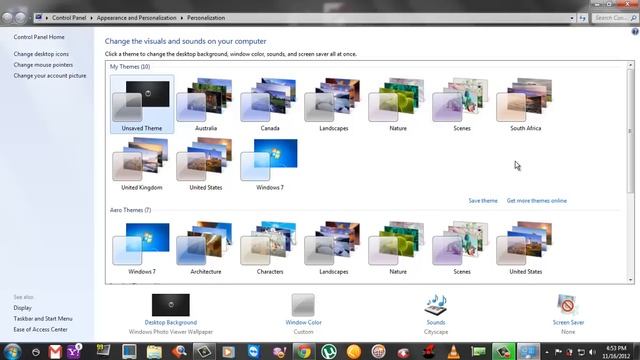Screen dimensions: 640x360
Task: Select Scenes theme under Aero Themes
Action: 462,248
